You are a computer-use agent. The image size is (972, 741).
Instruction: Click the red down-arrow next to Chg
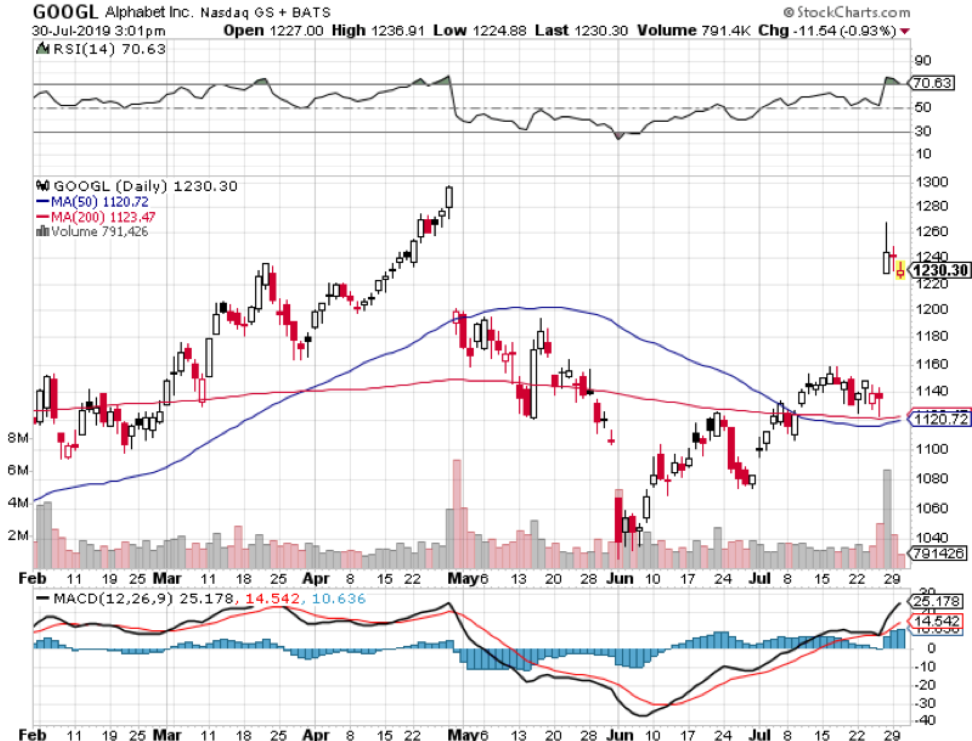pos(905,31)
